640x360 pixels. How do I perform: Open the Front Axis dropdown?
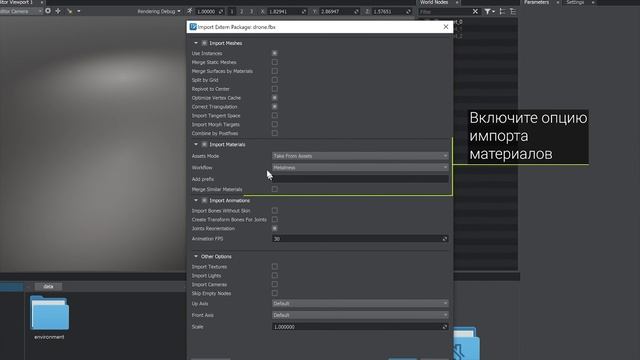360,315
